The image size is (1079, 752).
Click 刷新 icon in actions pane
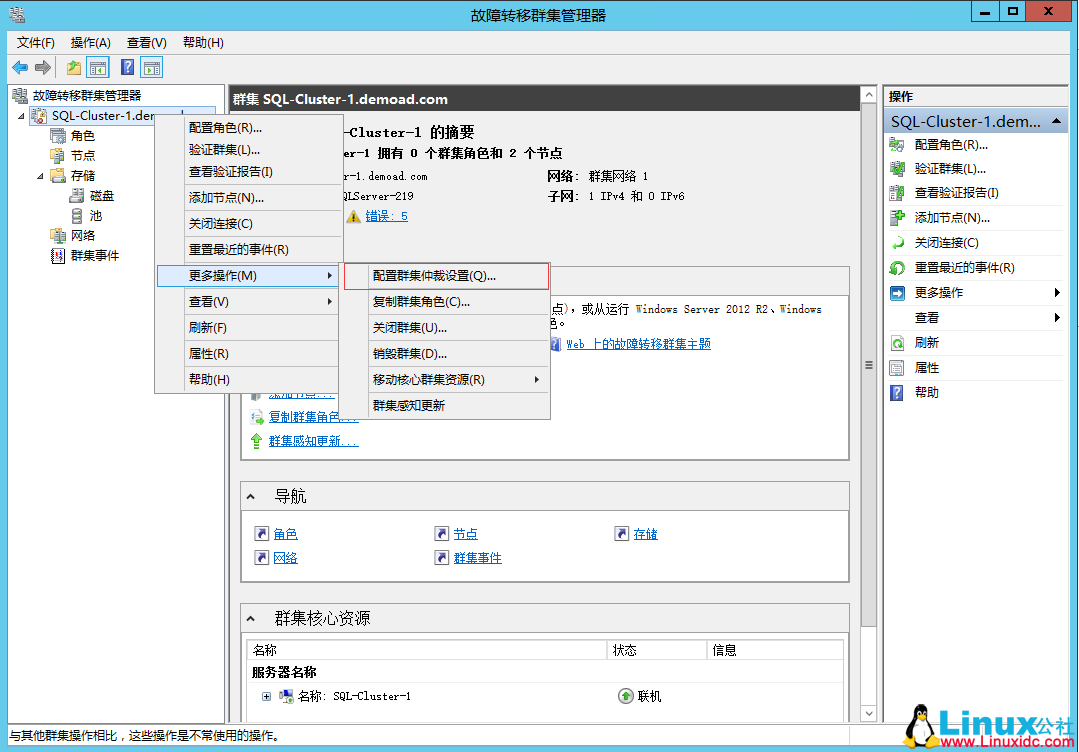[897, 343]
